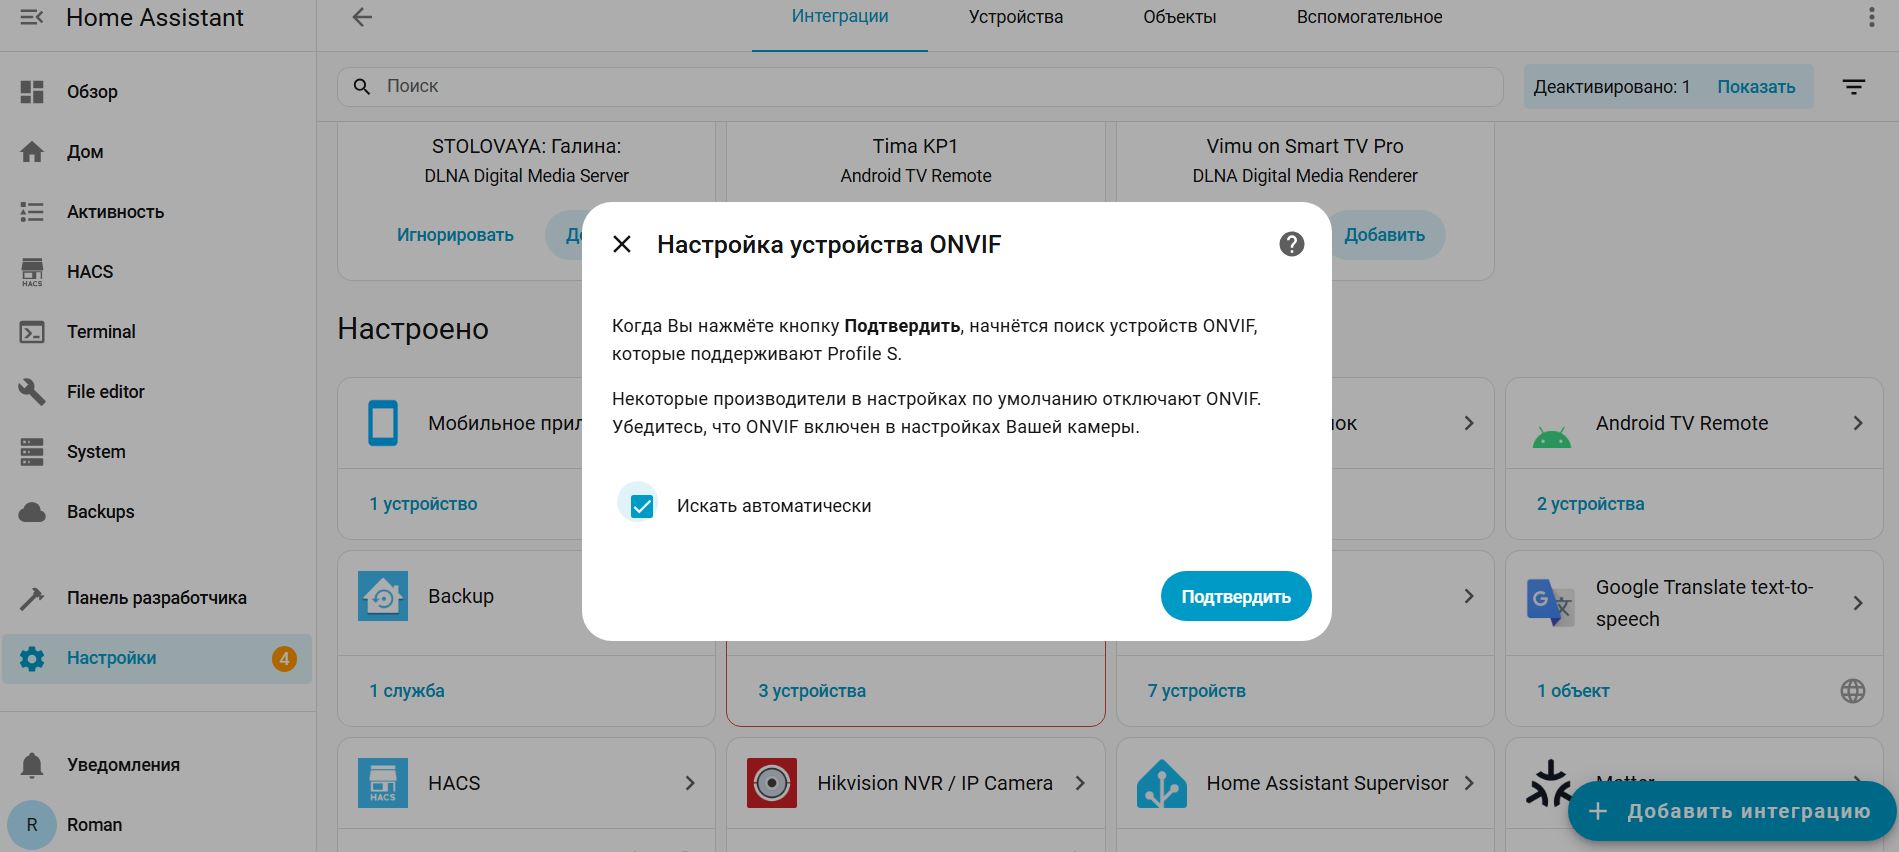Switch to the Объекты tab

pos(1179,17)
